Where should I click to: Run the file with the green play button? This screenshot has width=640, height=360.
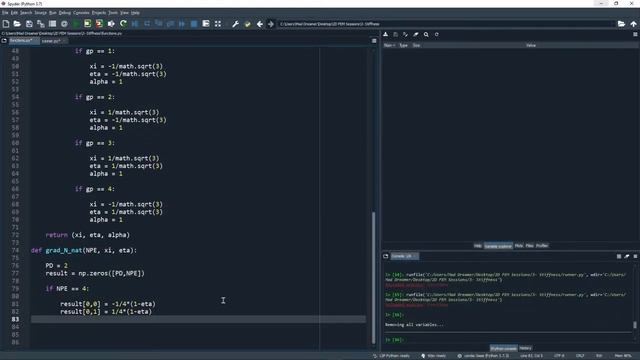click(76, 24)
